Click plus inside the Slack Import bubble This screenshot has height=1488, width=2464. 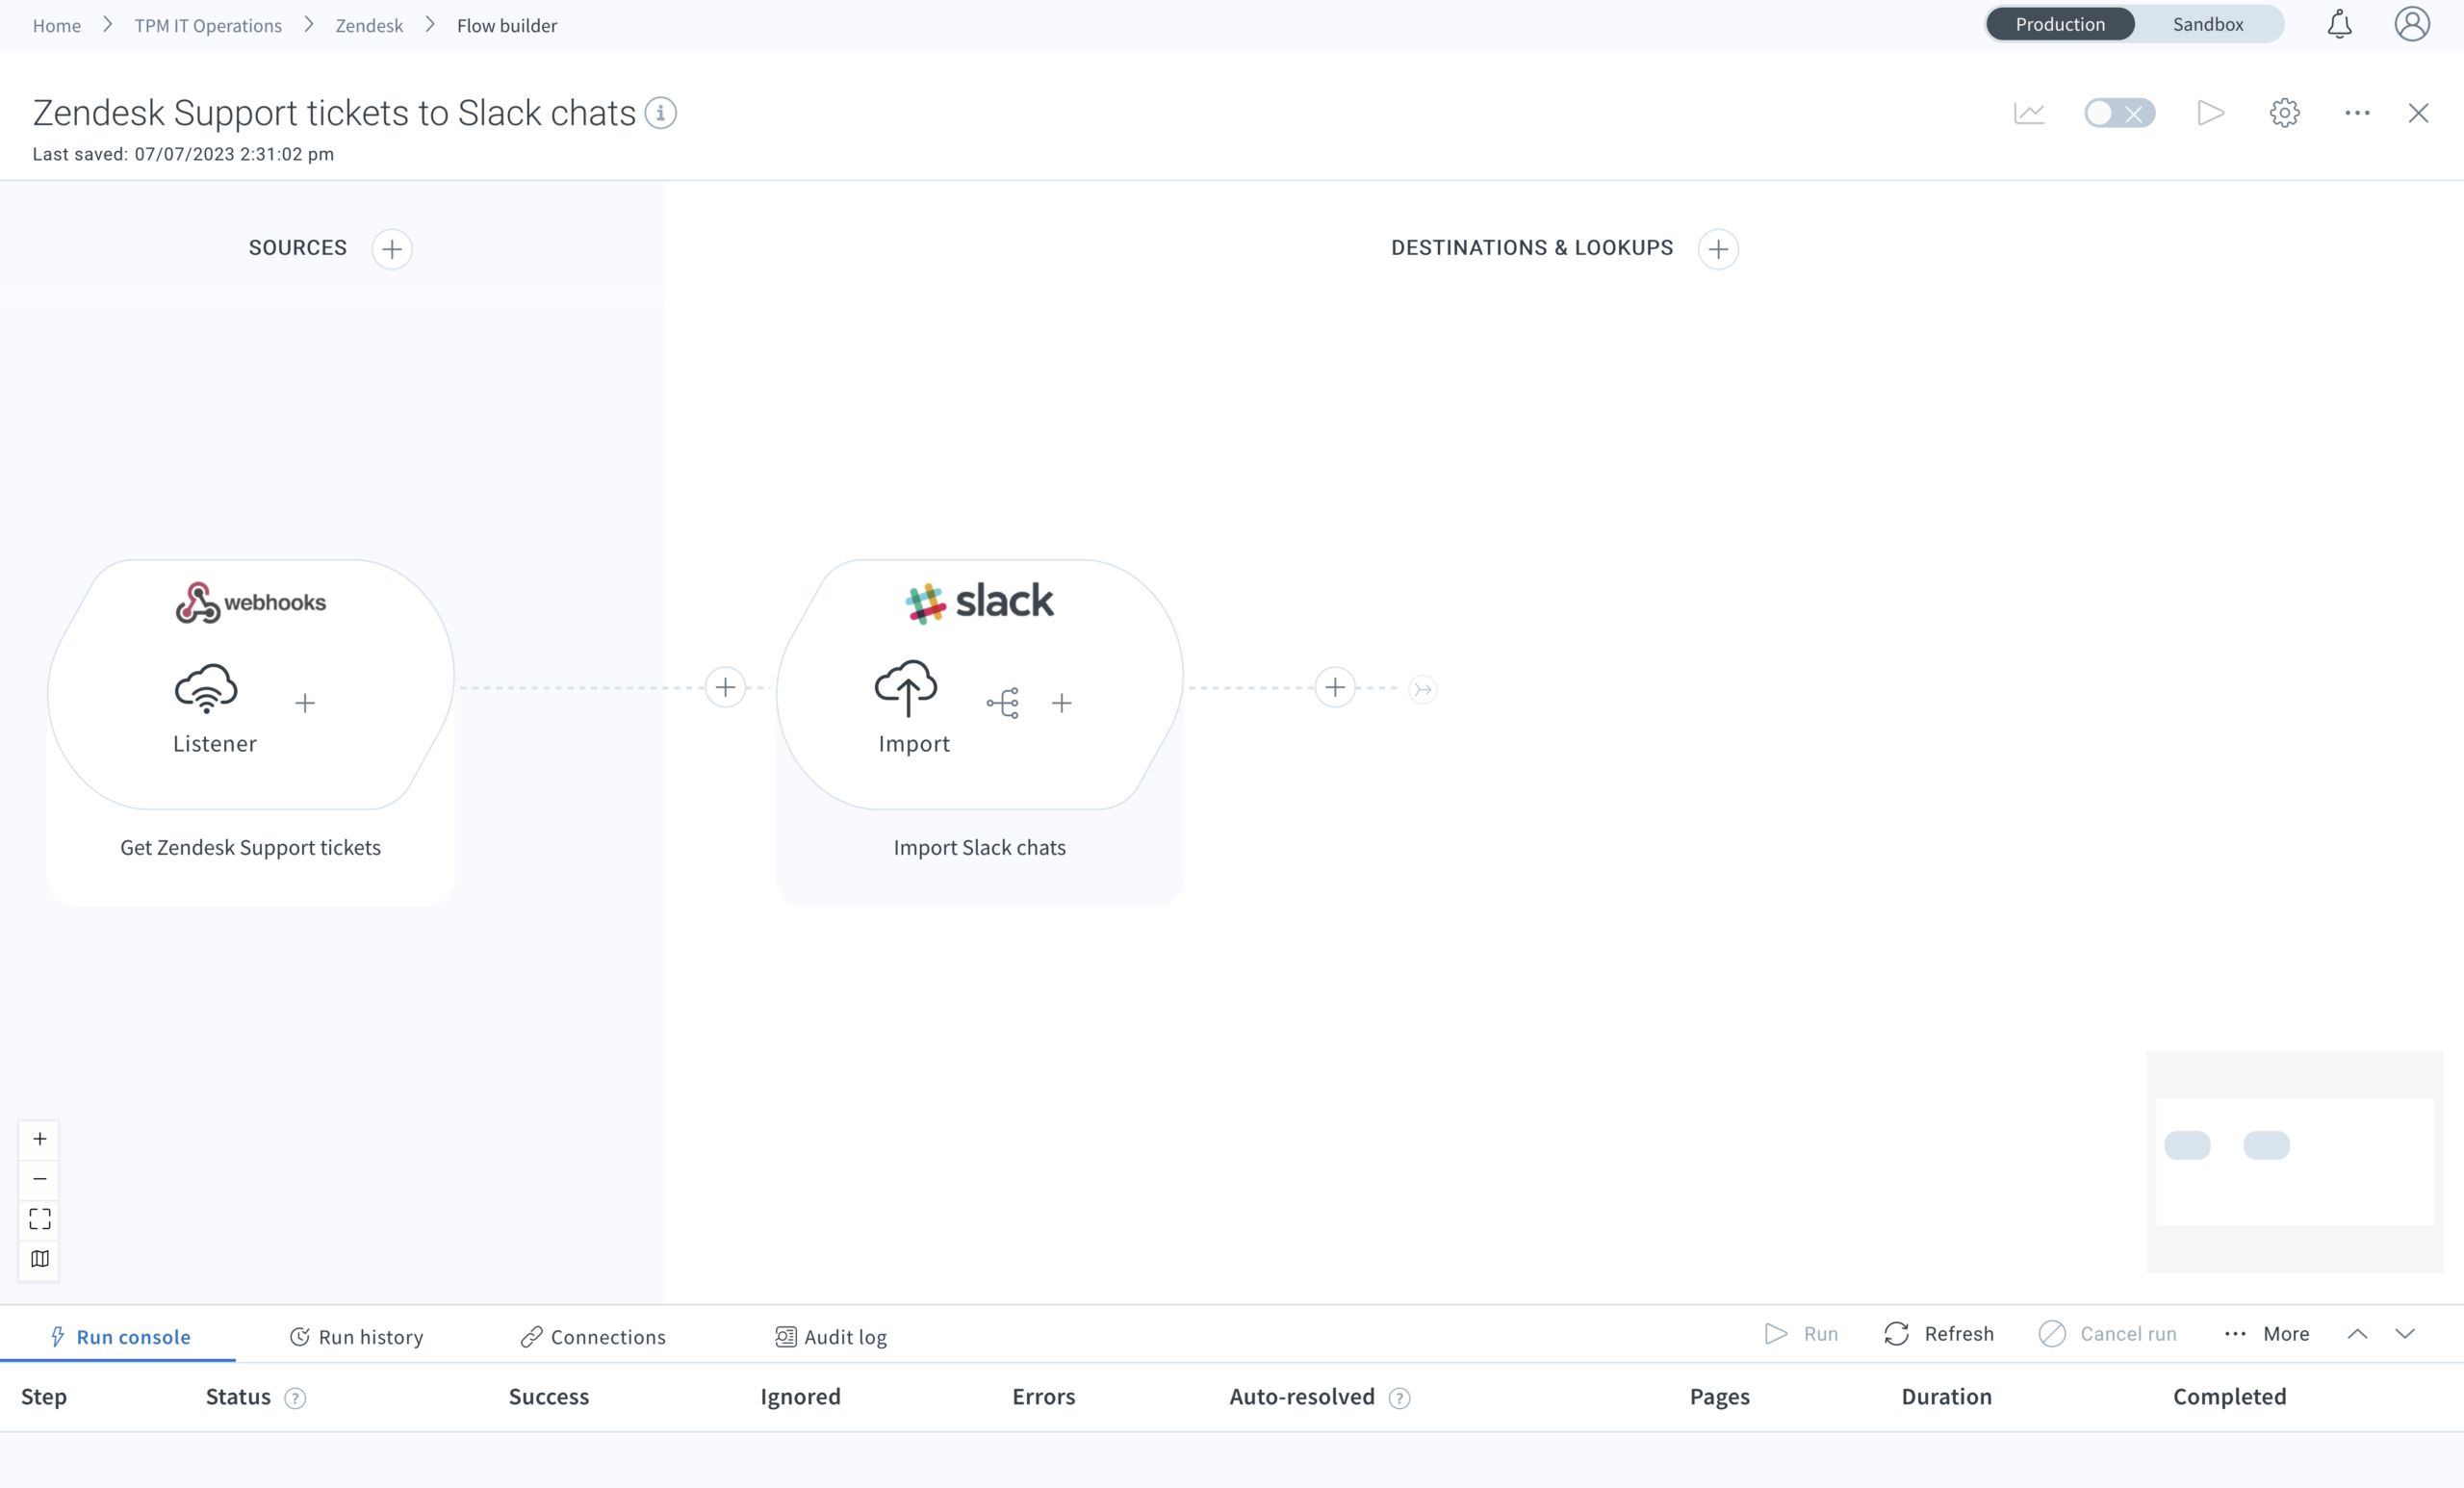pos(1062,703)
